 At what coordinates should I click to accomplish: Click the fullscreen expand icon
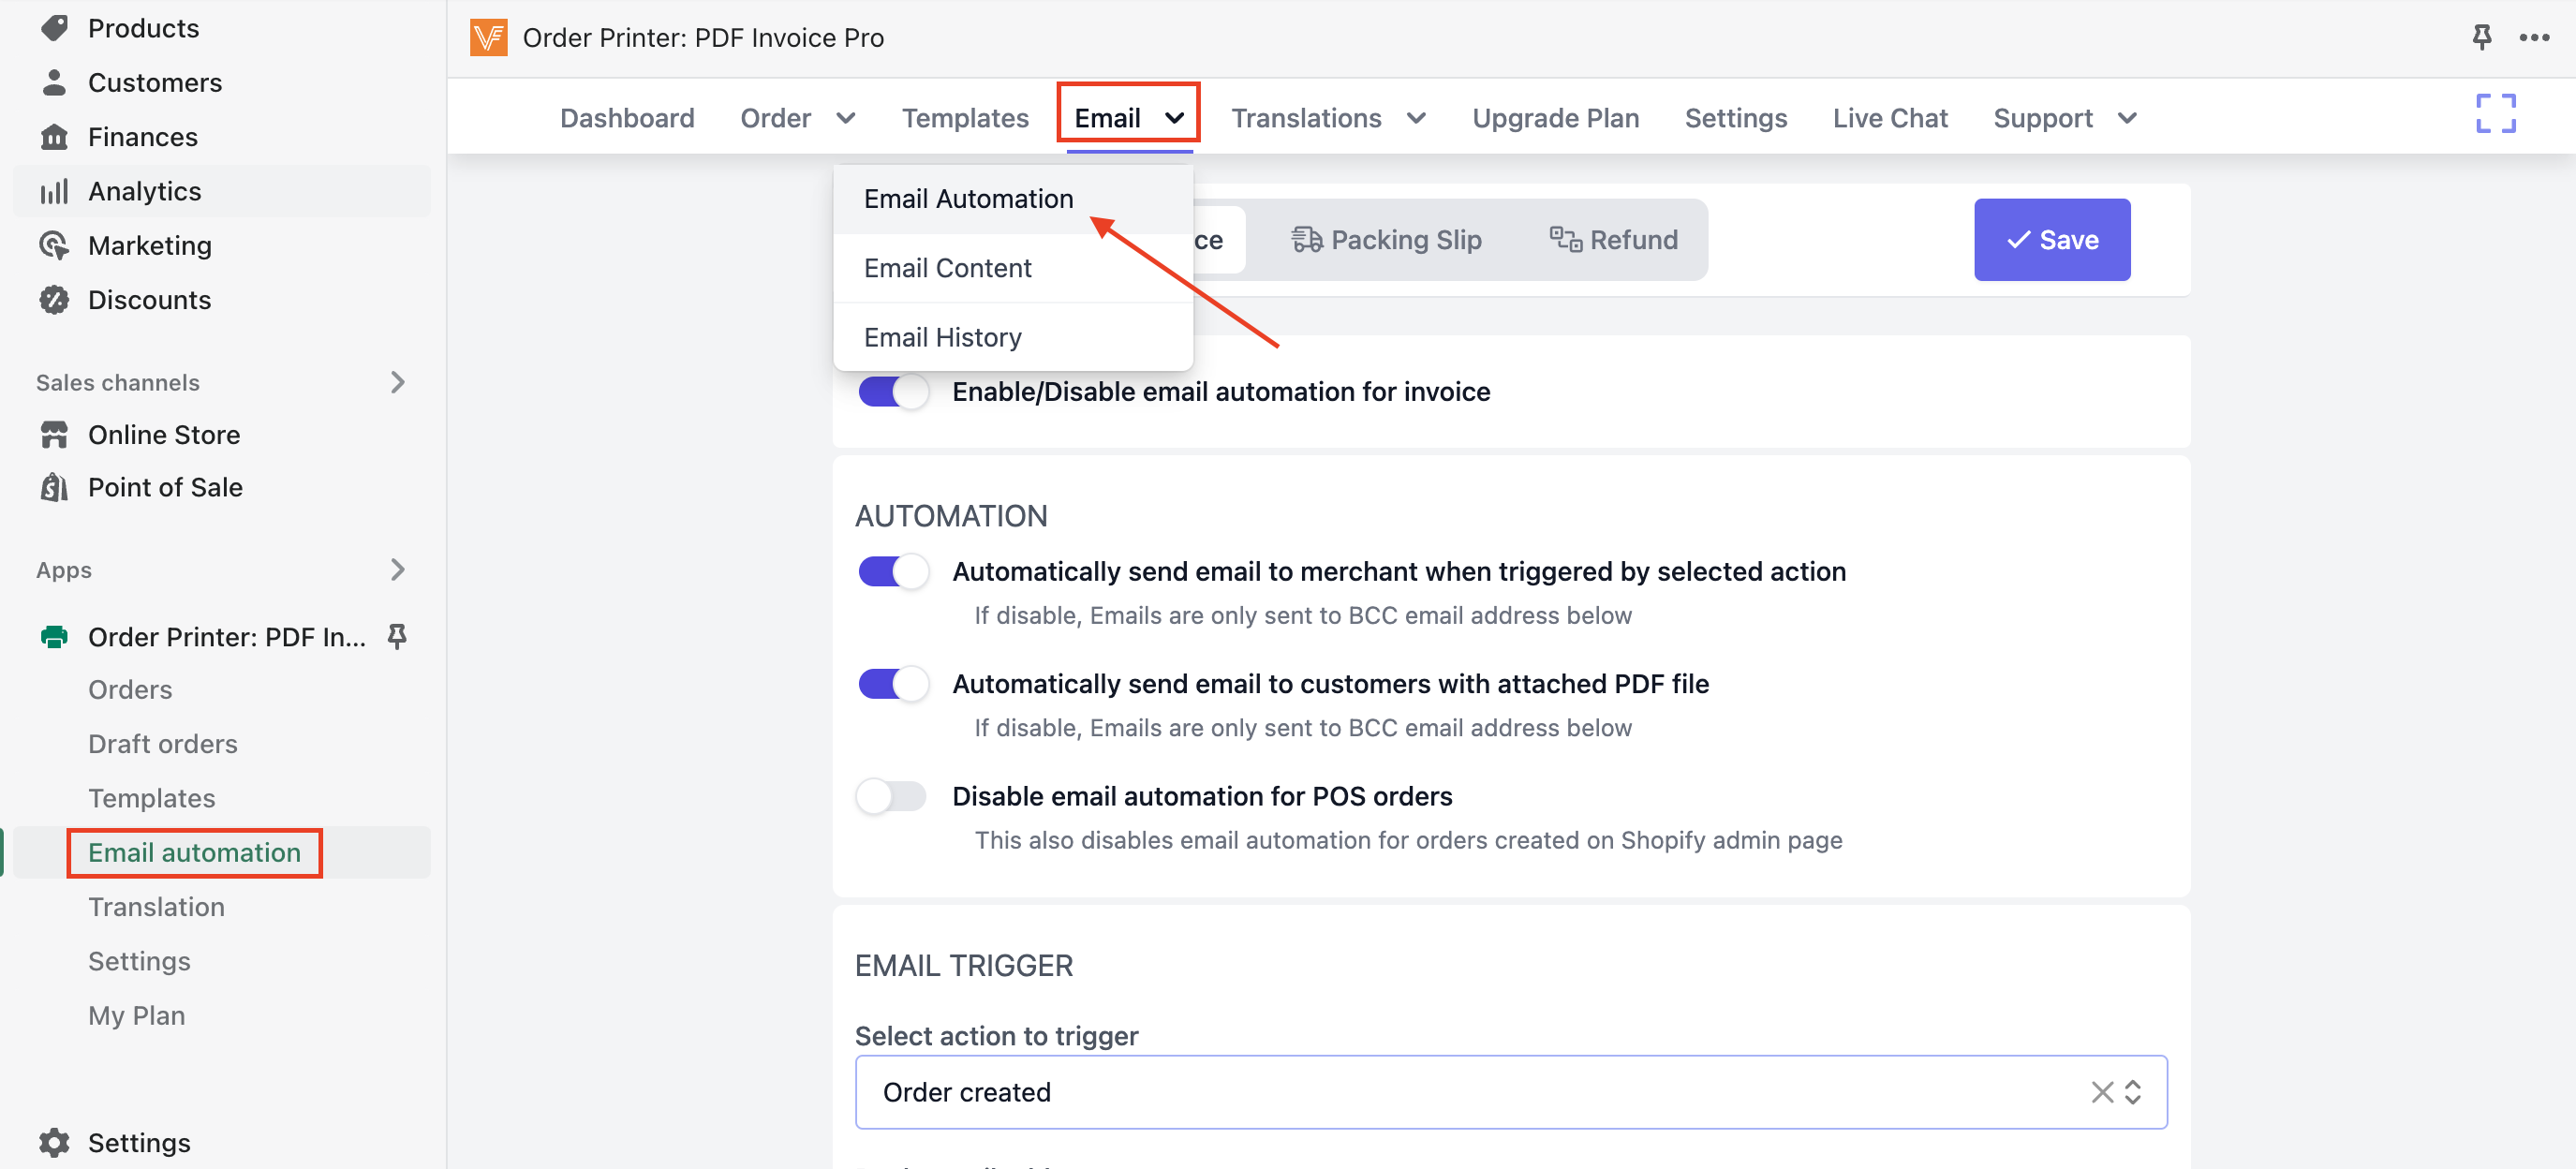2495,114
